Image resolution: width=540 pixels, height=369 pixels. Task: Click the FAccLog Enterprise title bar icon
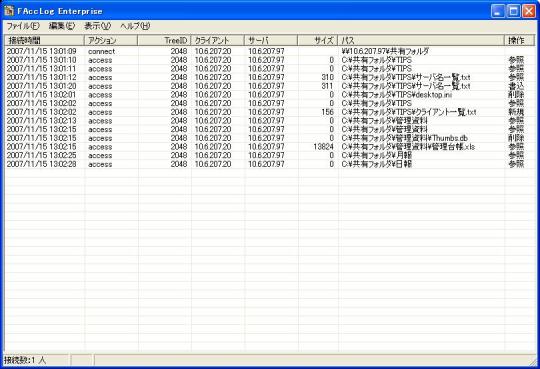pos(9,11)
